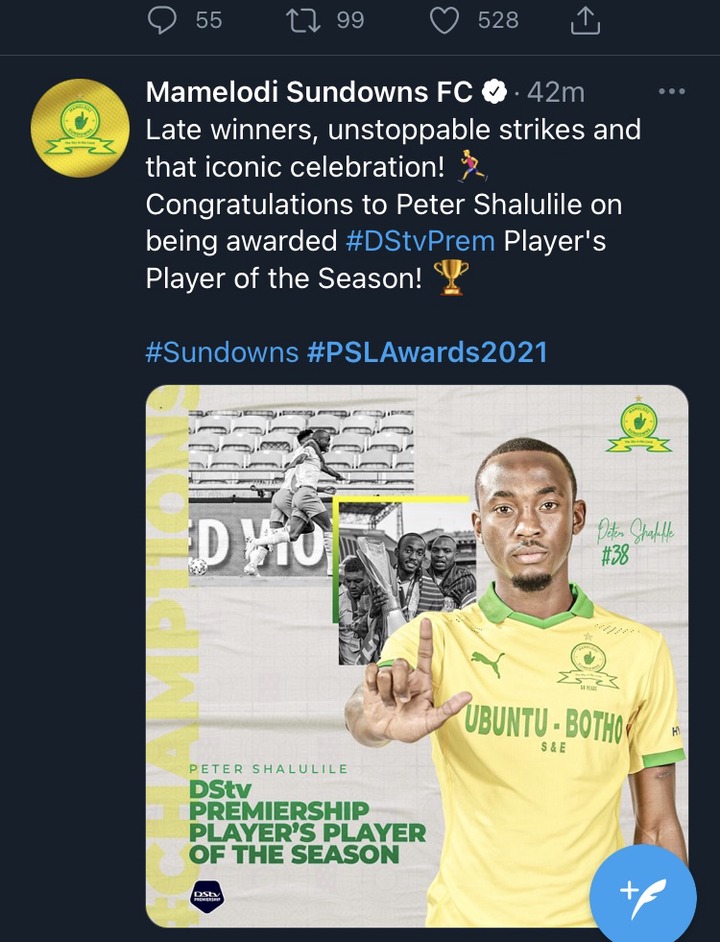The height and width of the screenshot is (942, 720).
Task: Tap the compose new tweet button
Action: click(x=641, y=890)
